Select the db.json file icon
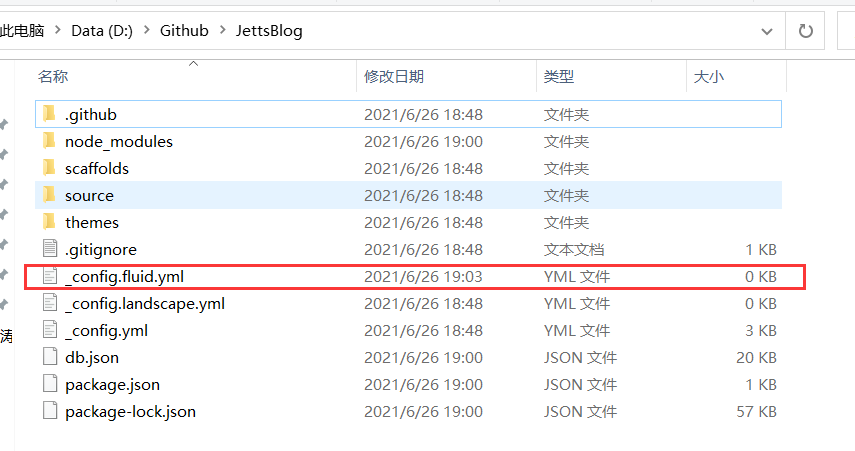The width and height of the screenshot is (855, 451). pyautogui.click(x=50, y=357)
